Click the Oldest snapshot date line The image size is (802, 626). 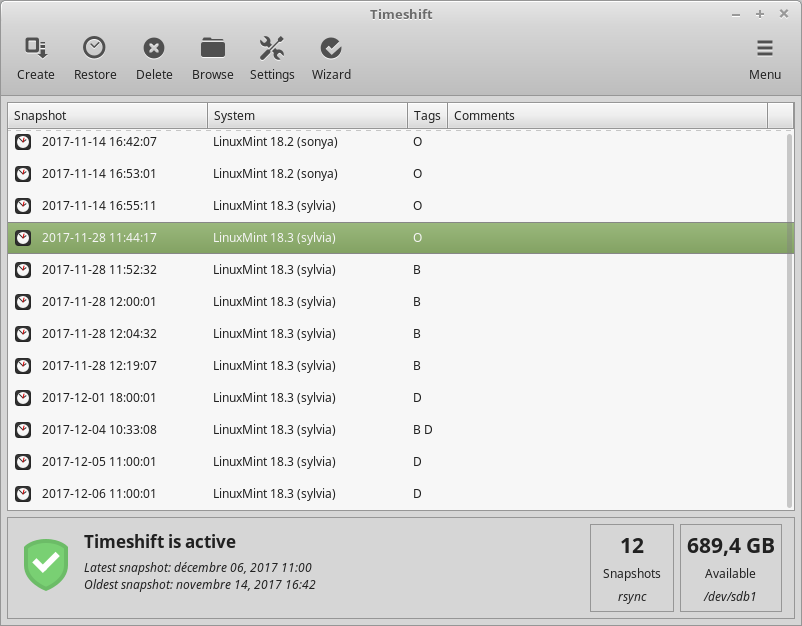(x=200, y=585)
